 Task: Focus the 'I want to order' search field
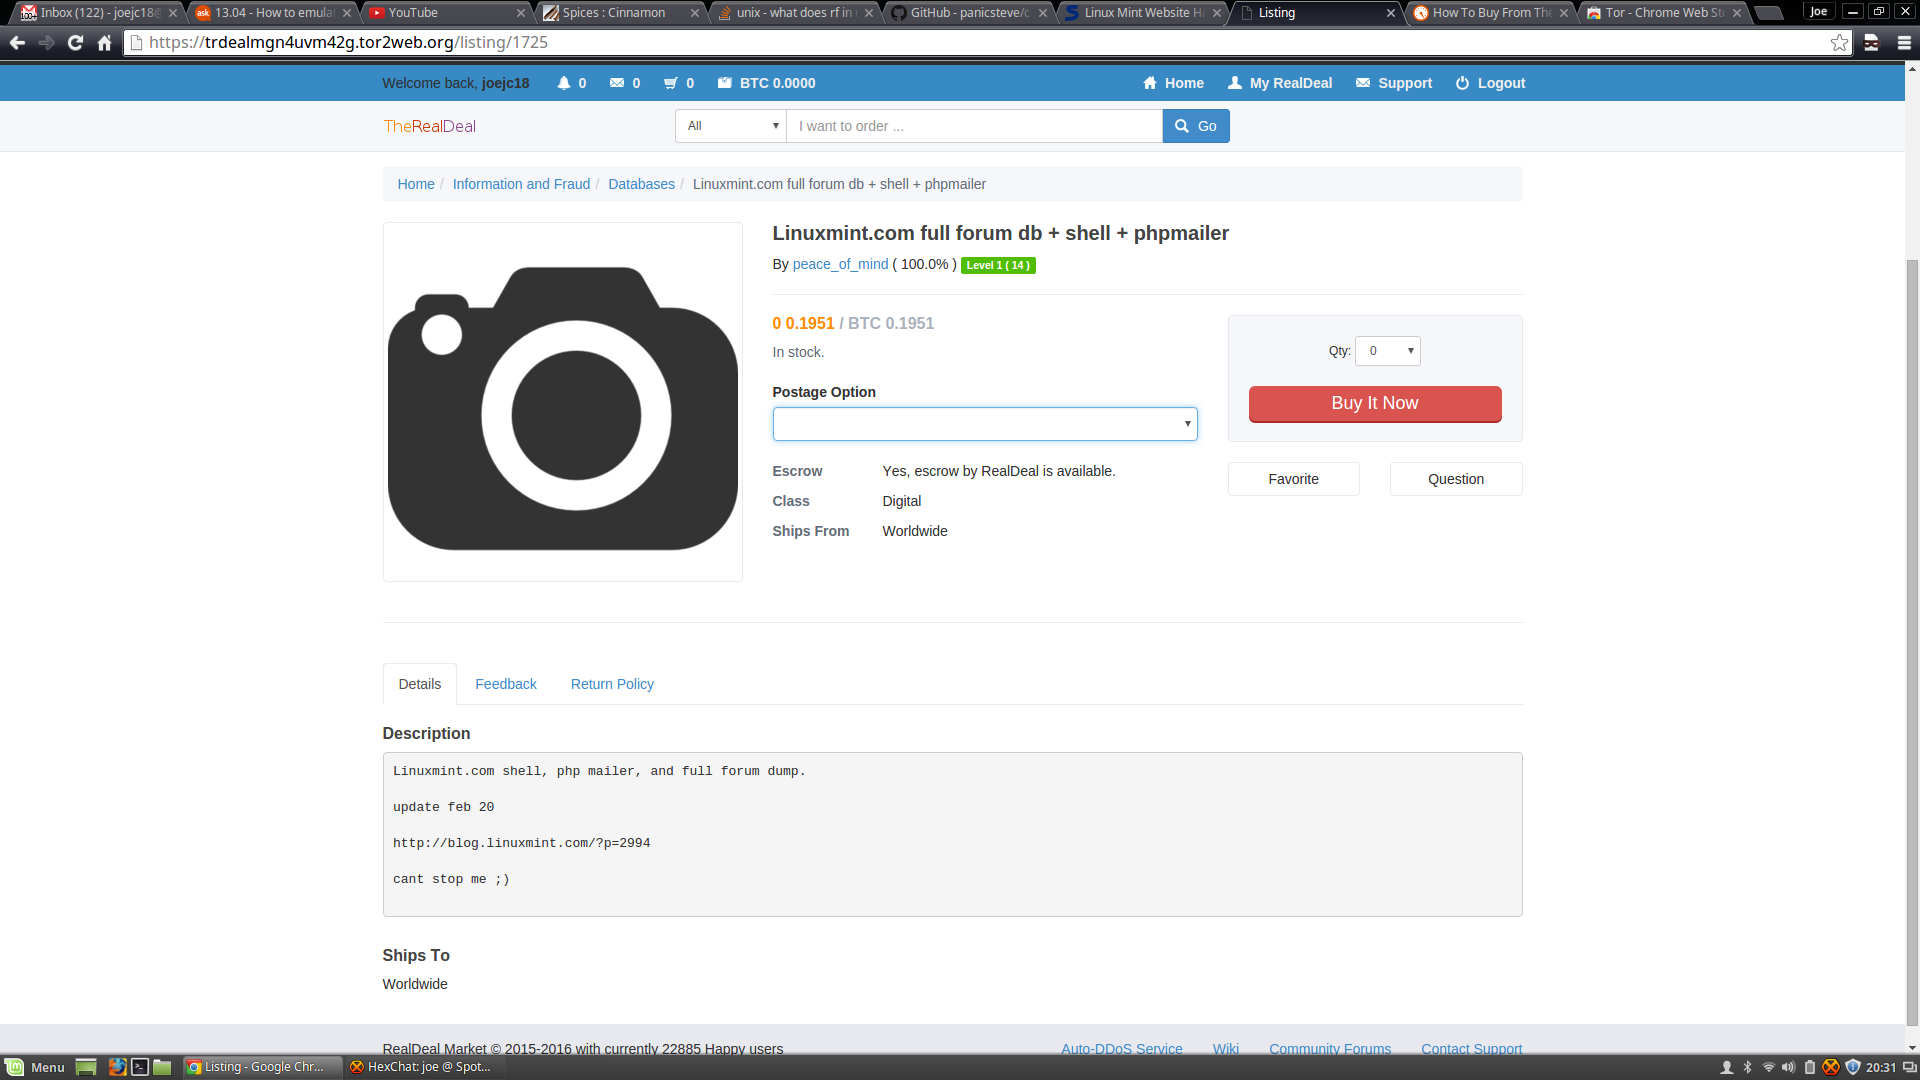coord(974,126)
